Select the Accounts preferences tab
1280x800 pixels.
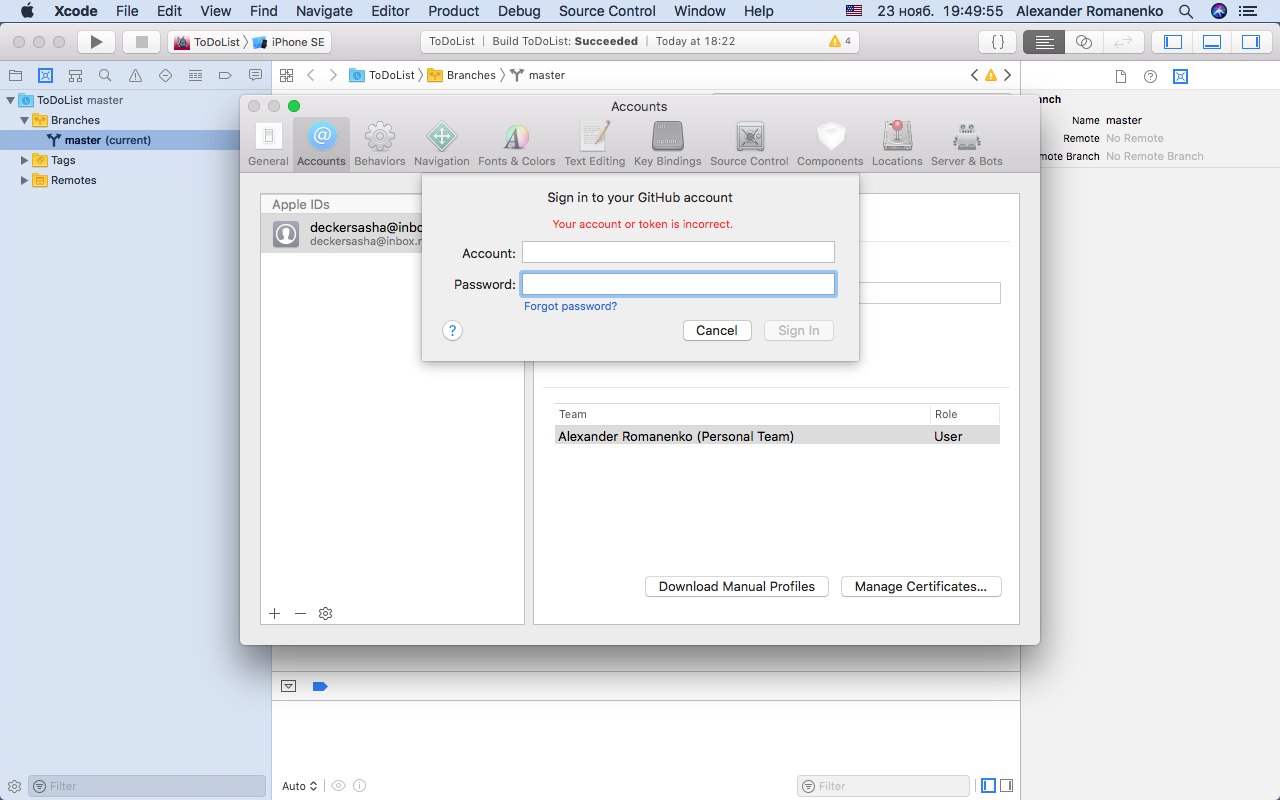click(x=321, y=144)
